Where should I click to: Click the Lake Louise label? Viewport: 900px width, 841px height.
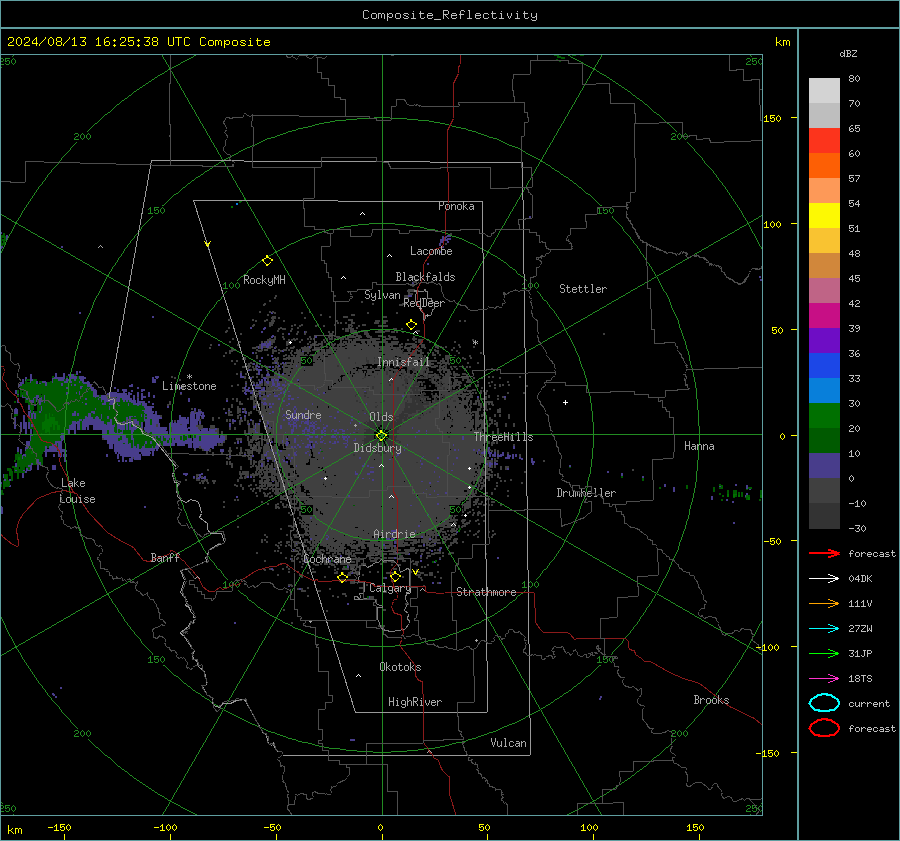pos(77,491)
